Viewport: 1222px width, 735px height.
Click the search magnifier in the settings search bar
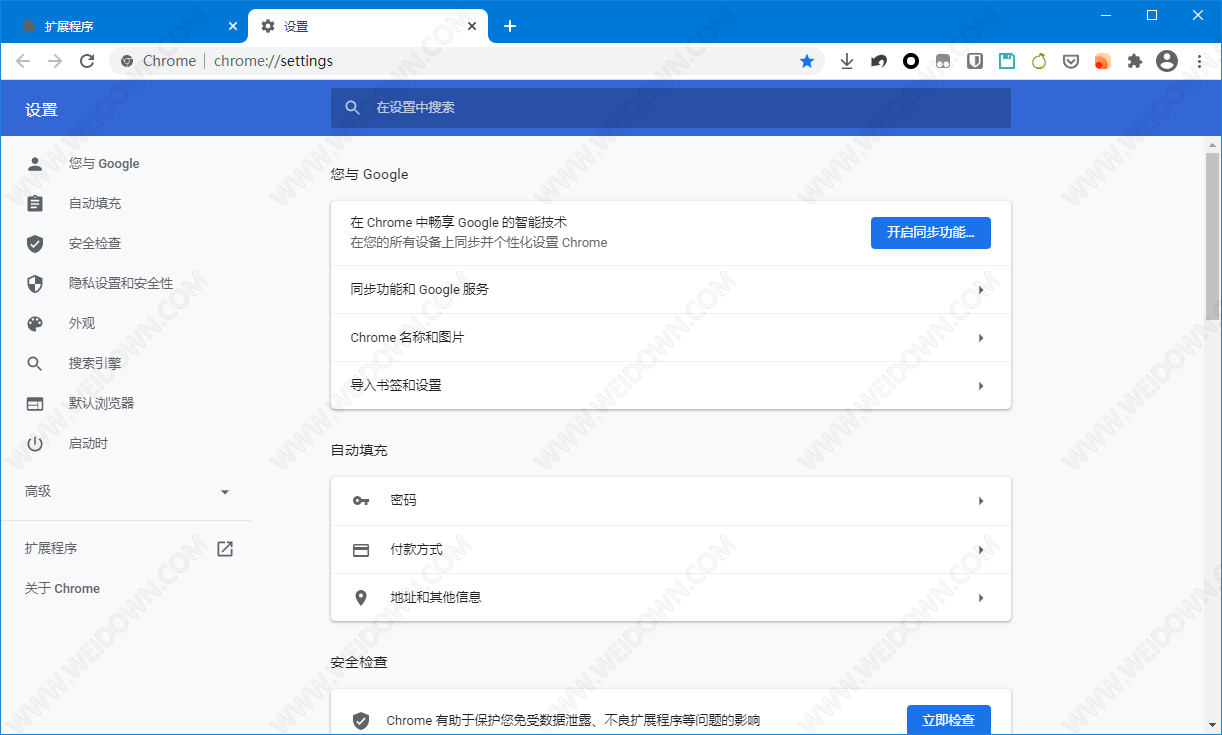352,107
